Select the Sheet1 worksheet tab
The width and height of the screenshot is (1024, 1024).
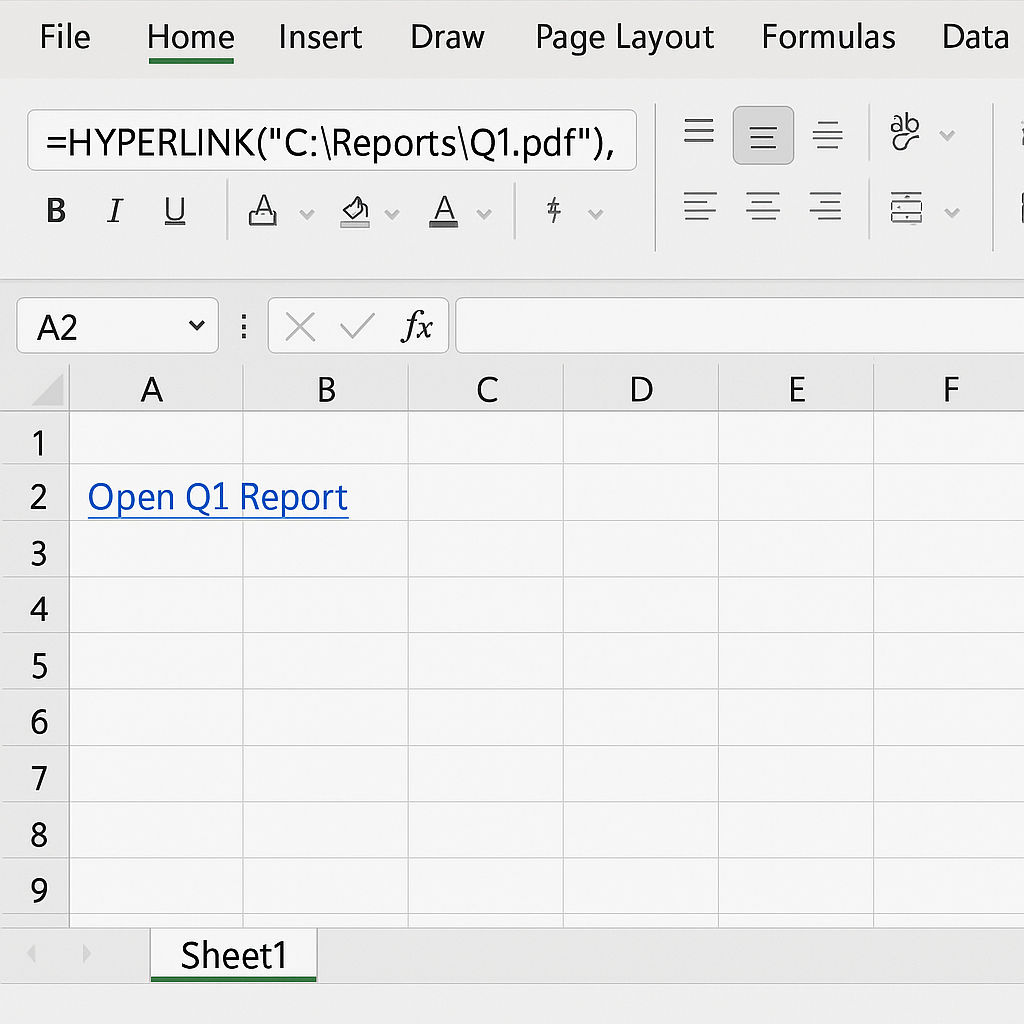coord(234,955)
